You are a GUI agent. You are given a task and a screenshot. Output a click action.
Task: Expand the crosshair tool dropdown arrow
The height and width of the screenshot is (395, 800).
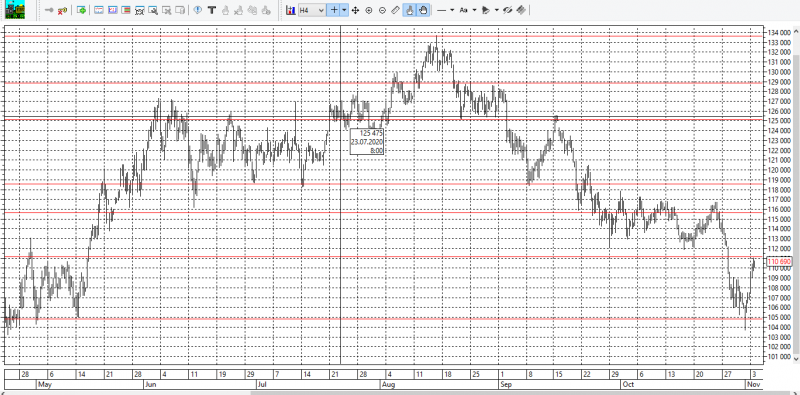344,10
